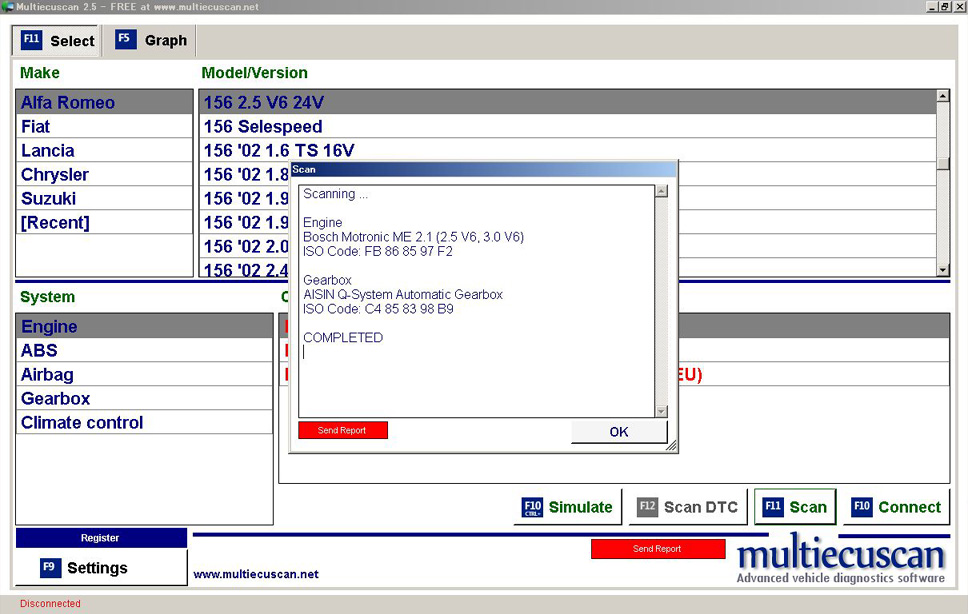968x614 pixels.
Task: Click the Bosch Motronic ME 2.1 line
Action: click(x=414, y=237)
